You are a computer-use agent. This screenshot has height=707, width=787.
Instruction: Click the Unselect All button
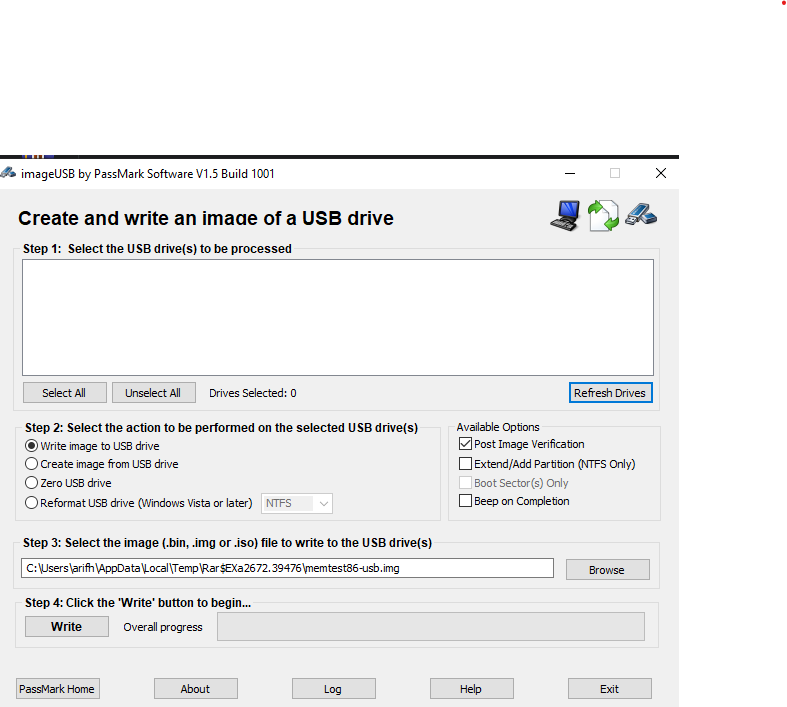point(154,393)
